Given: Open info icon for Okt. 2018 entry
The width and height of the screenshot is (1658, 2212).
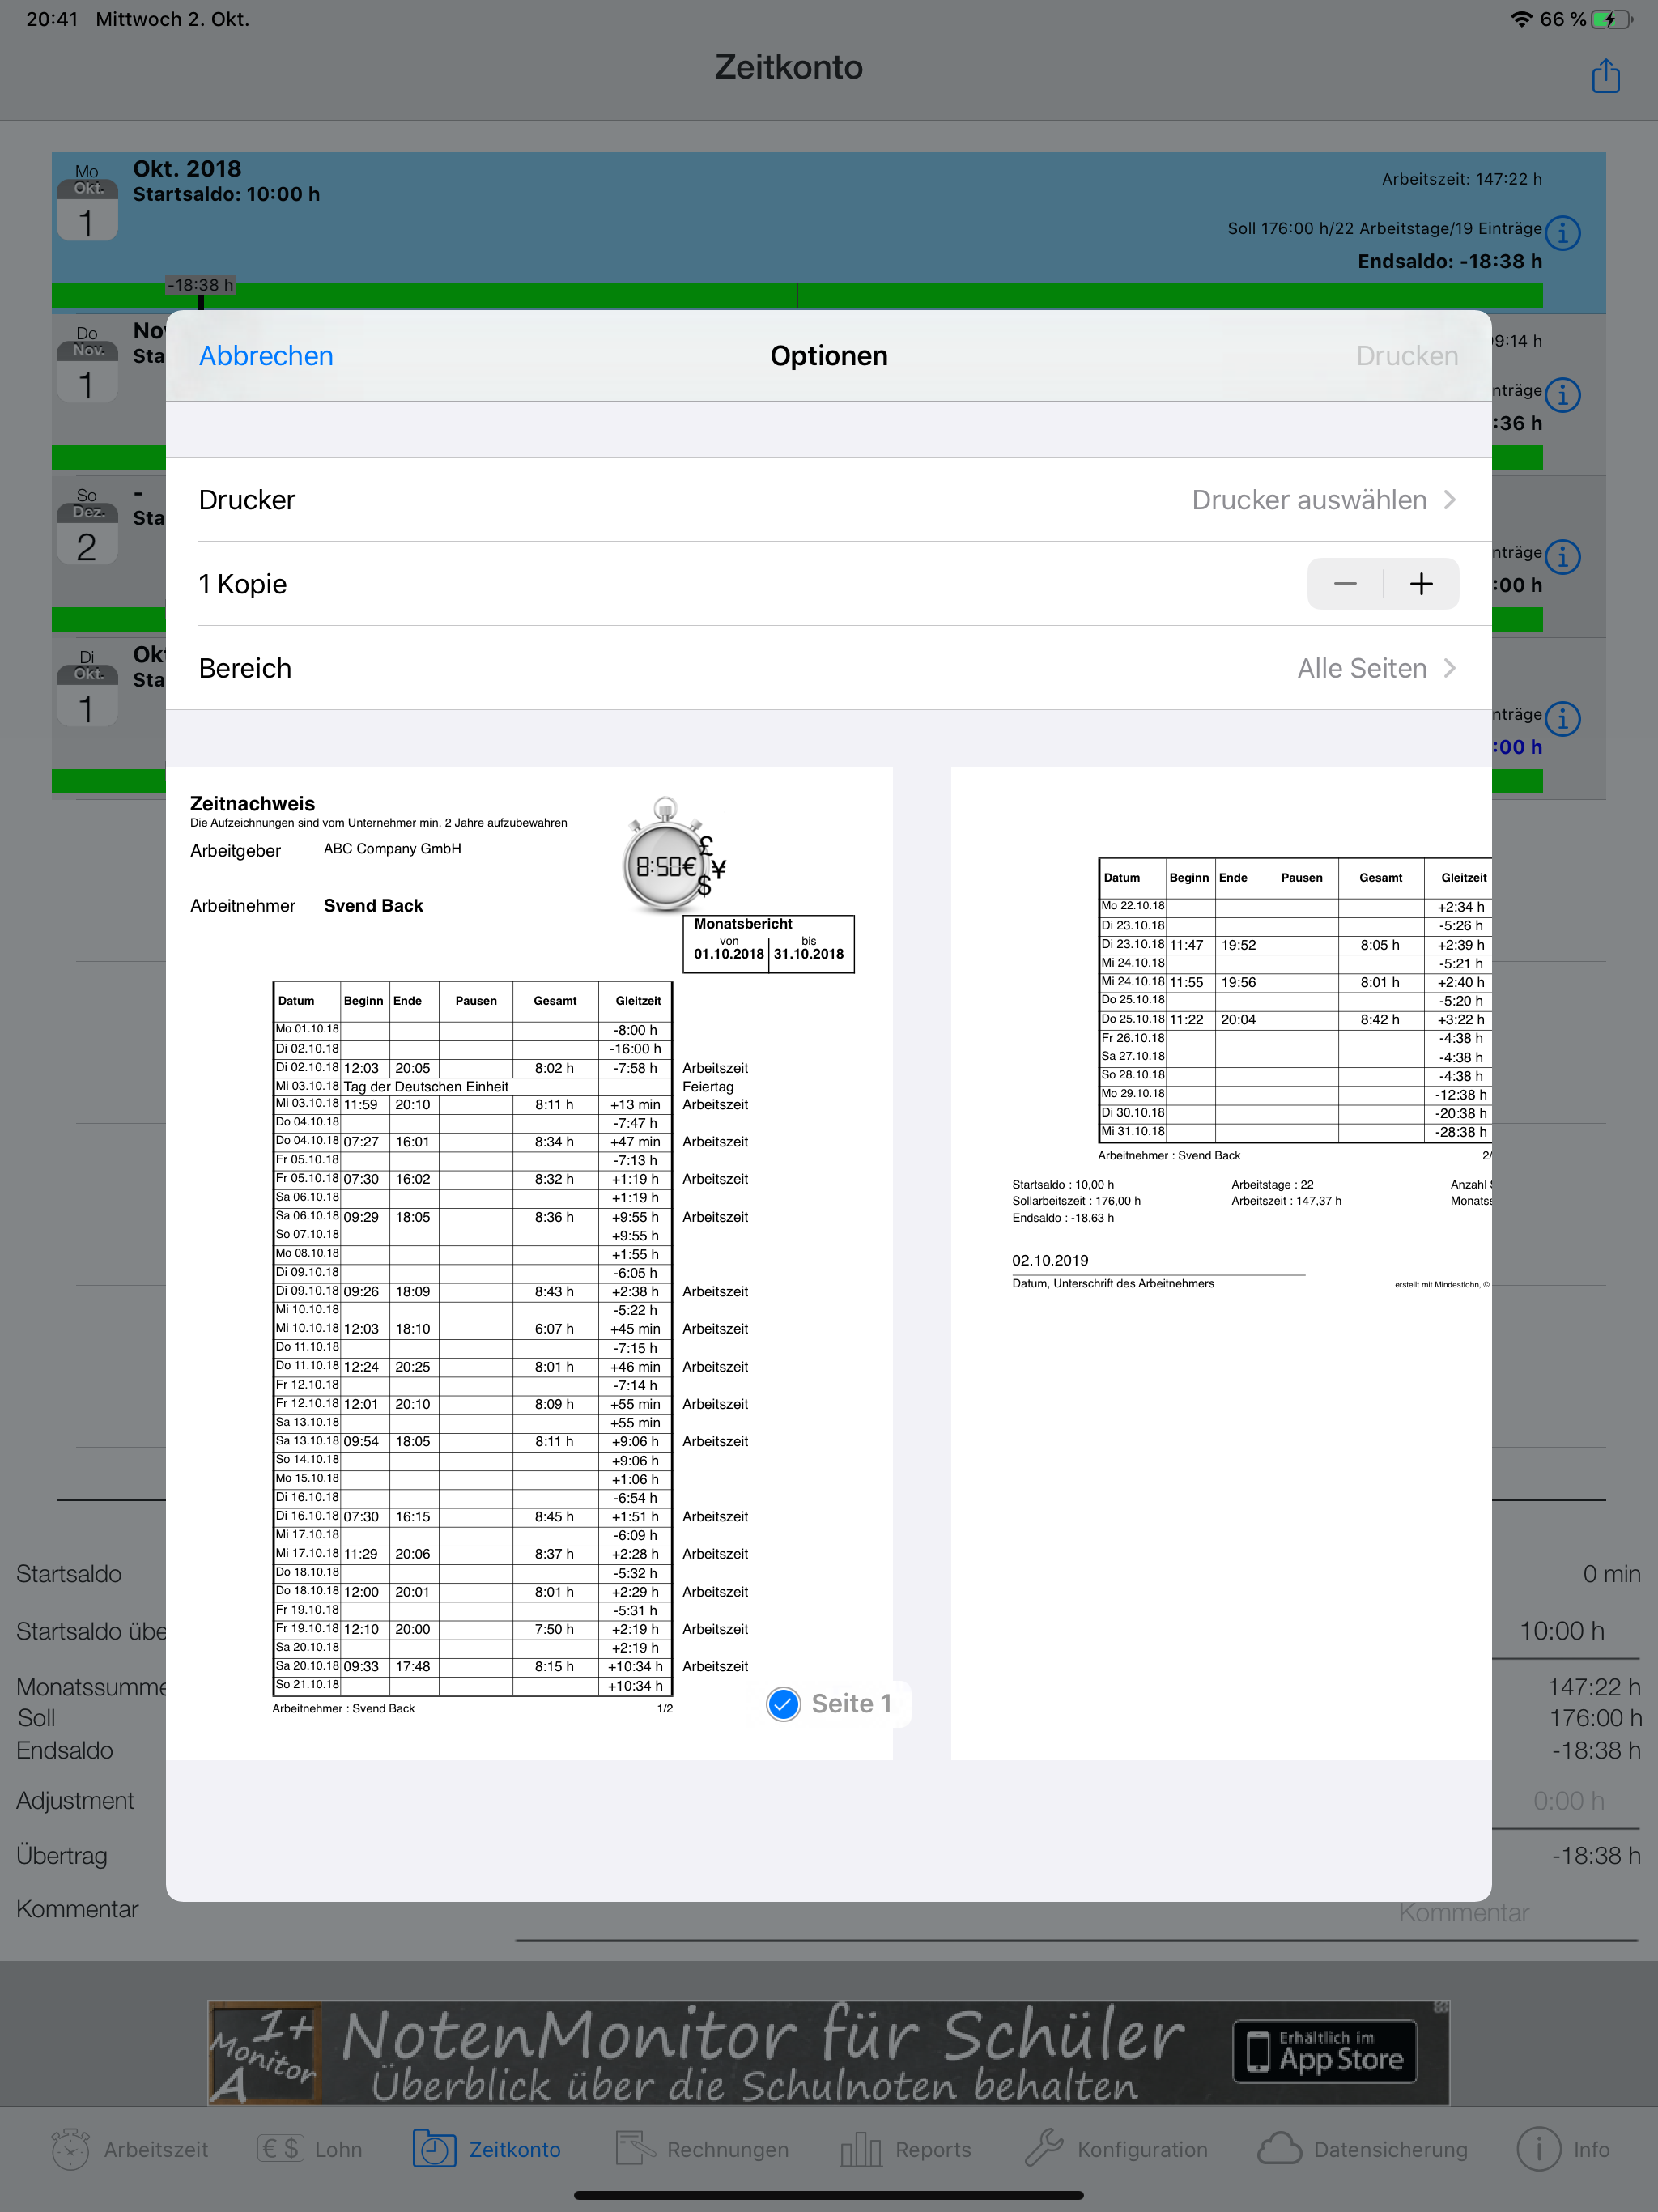Looking at the screenshot, I should pyautogui.click(x=1562, y=233).
